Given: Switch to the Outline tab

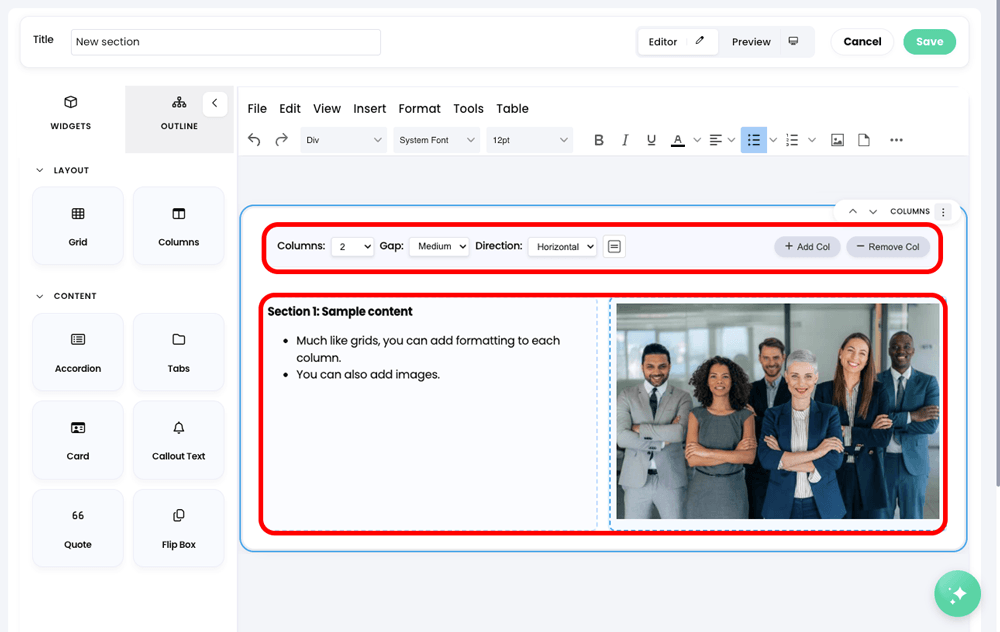Looking at the screenshot, I should pos(179,113).
